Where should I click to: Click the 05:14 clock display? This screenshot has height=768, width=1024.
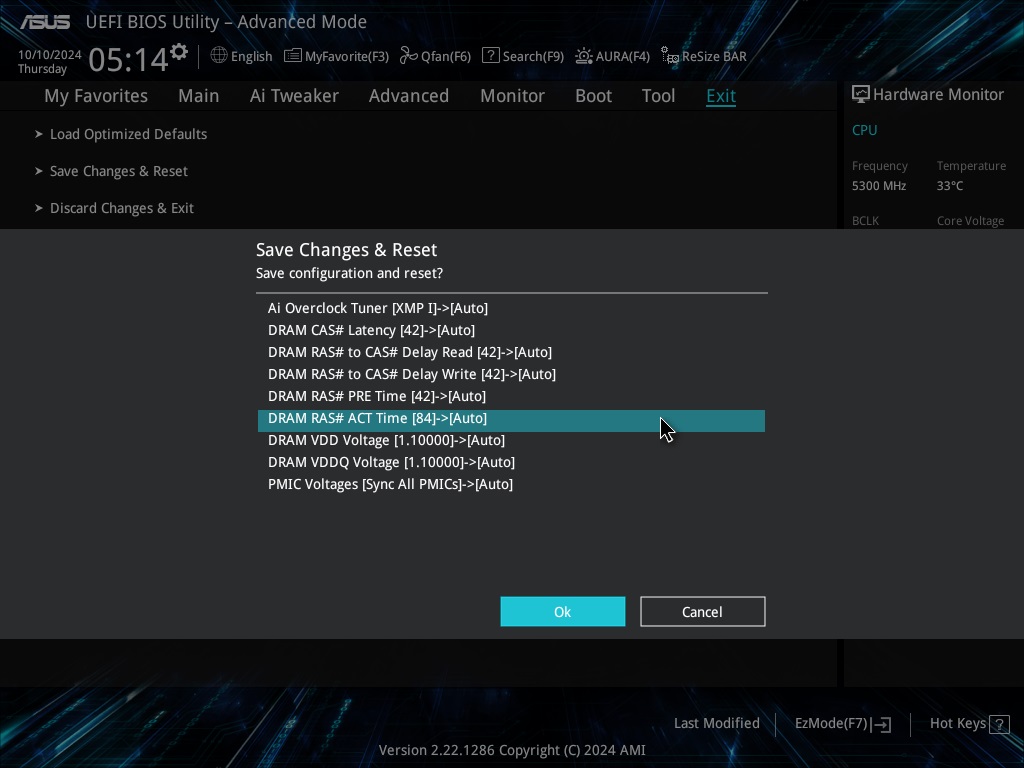tap(128, 60)
